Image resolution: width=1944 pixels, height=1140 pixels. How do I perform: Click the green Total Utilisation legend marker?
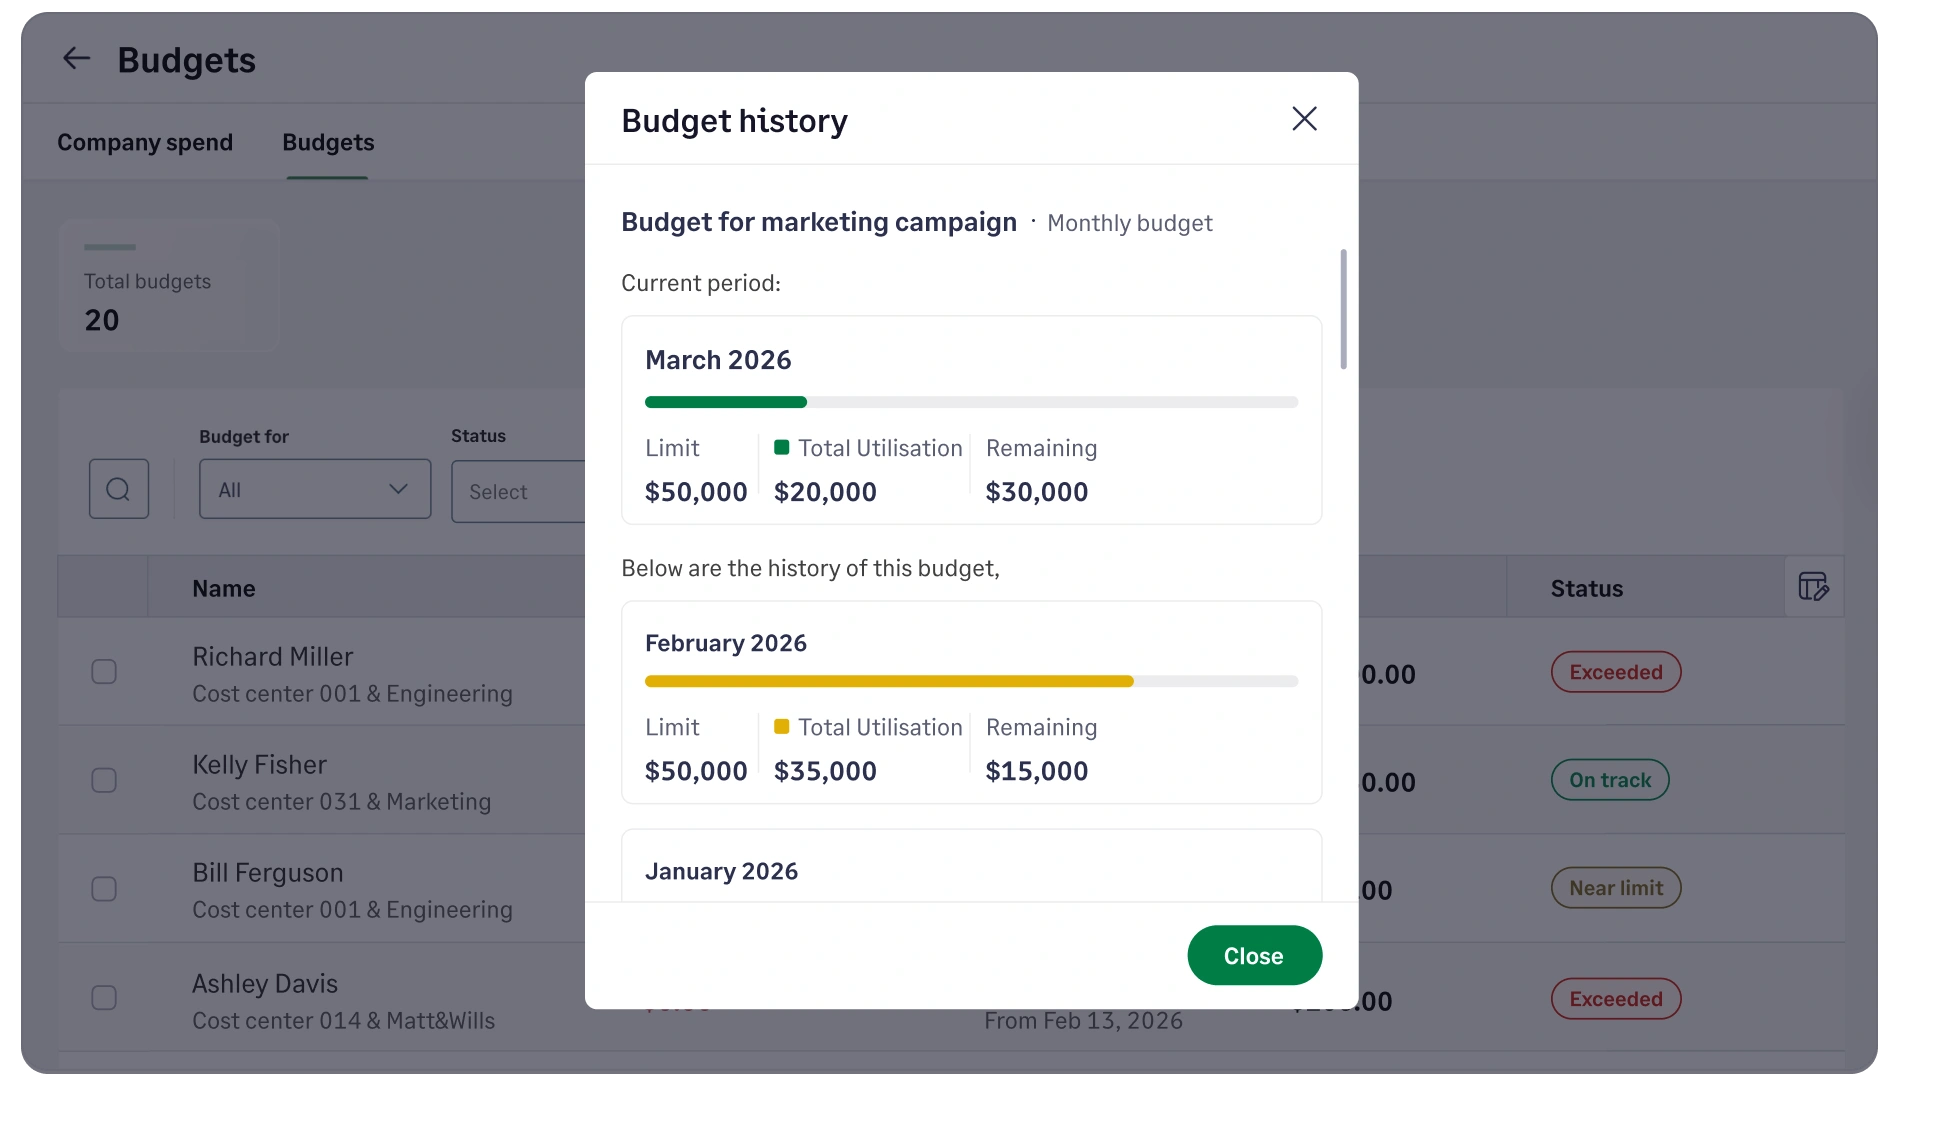tap(784, 448)
